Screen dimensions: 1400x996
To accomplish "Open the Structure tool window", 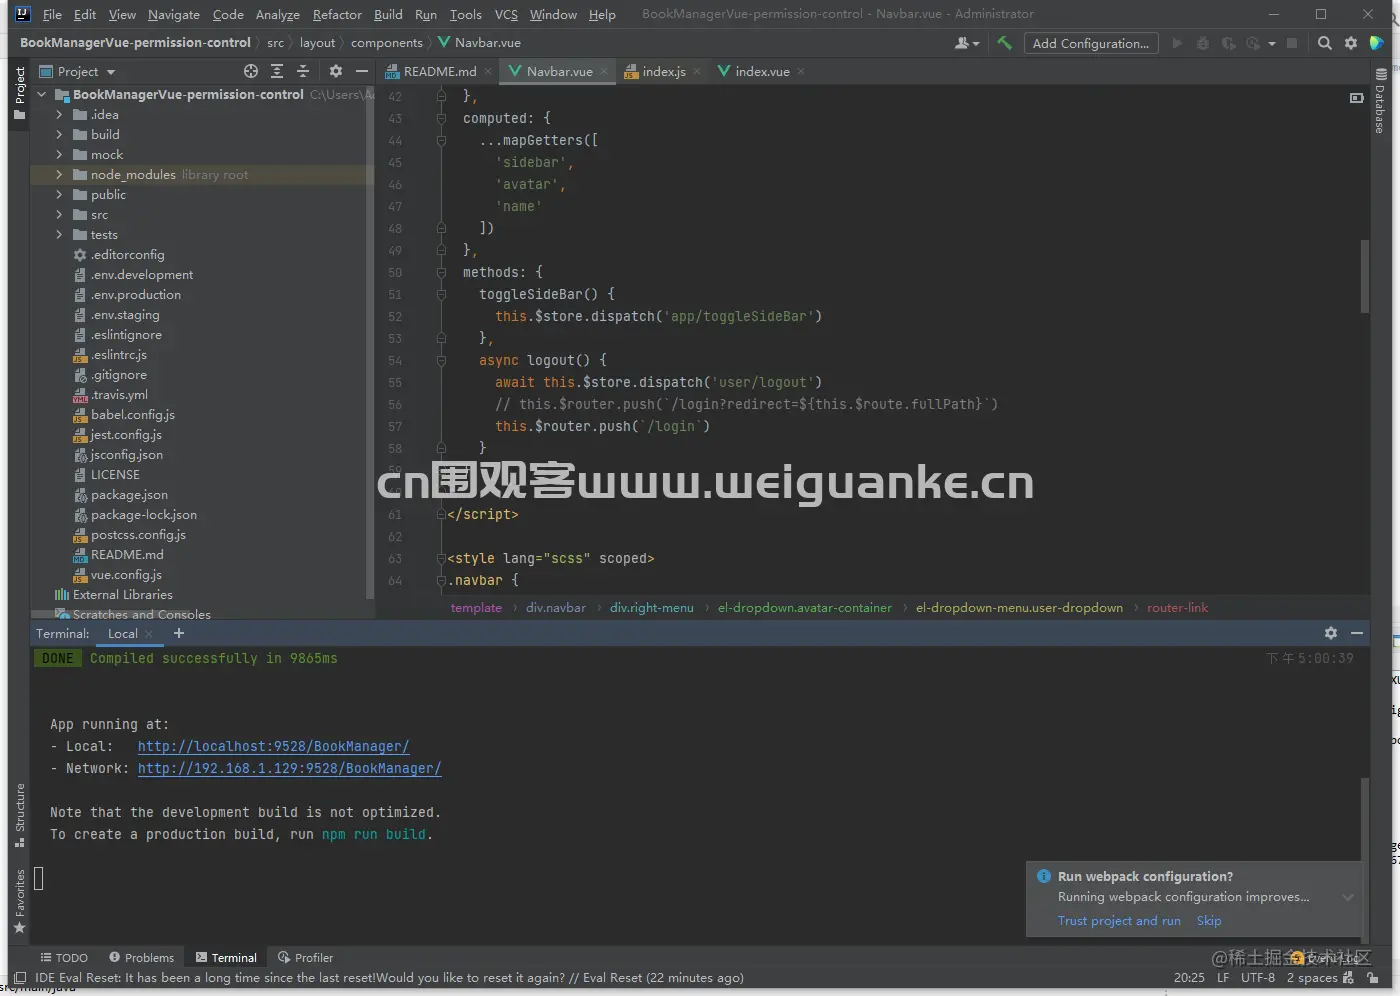I will point(20,814).
